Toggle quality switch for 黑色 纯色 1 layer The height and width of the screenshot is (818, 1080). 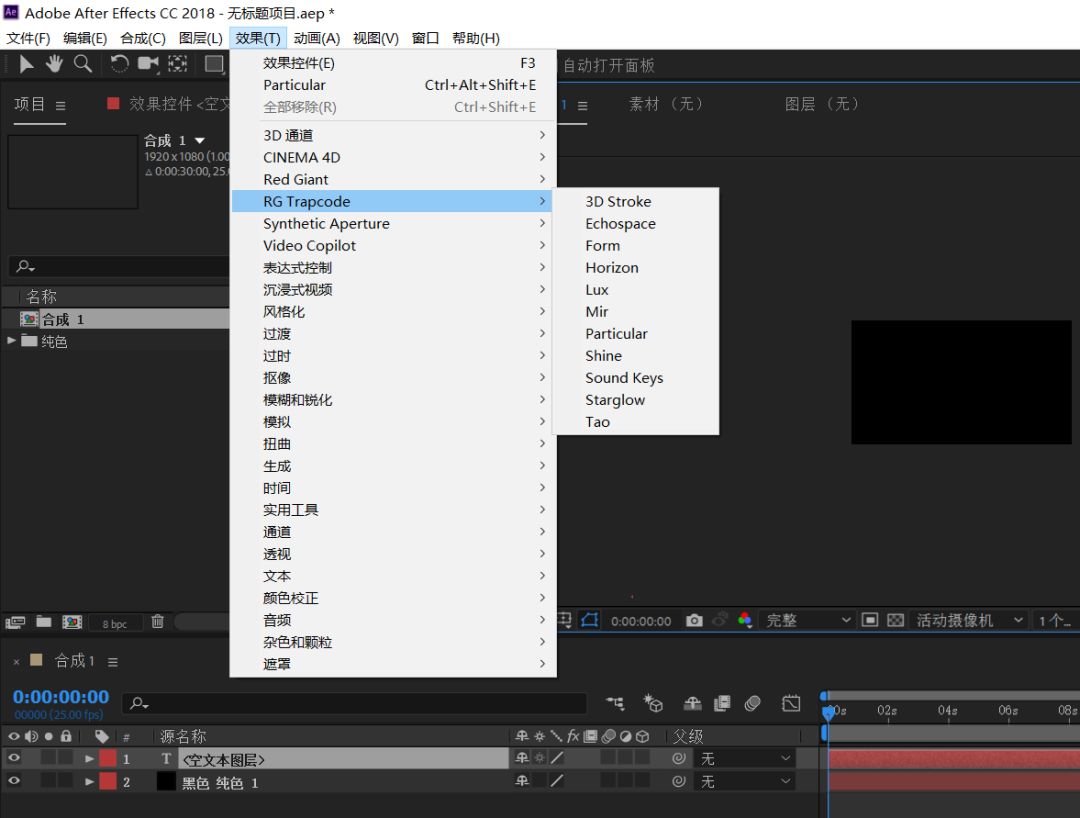click(557, 782)
